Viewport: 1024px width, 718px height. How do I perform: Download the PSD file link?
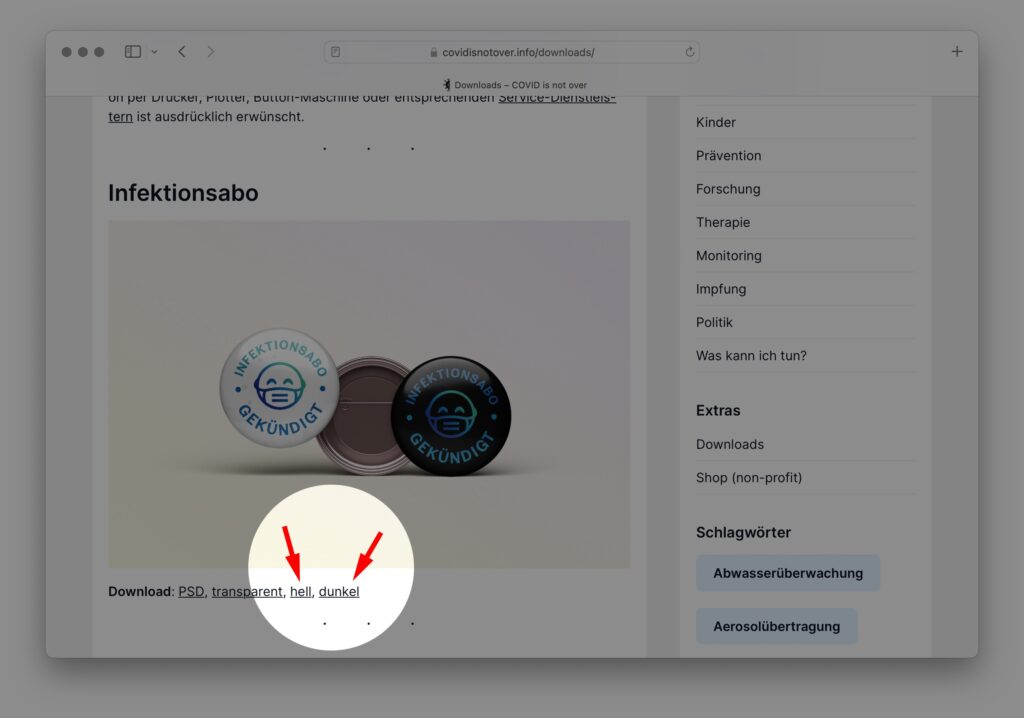[191, 592]
